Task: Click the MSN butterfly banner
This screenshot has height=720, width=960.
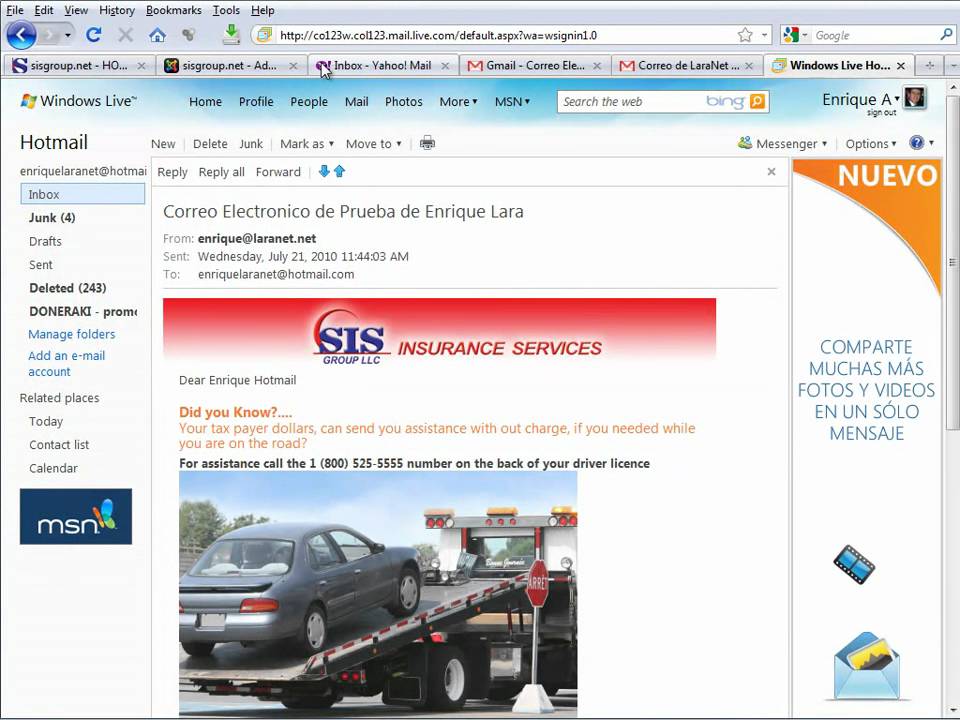Action: [x=76, y=516]
